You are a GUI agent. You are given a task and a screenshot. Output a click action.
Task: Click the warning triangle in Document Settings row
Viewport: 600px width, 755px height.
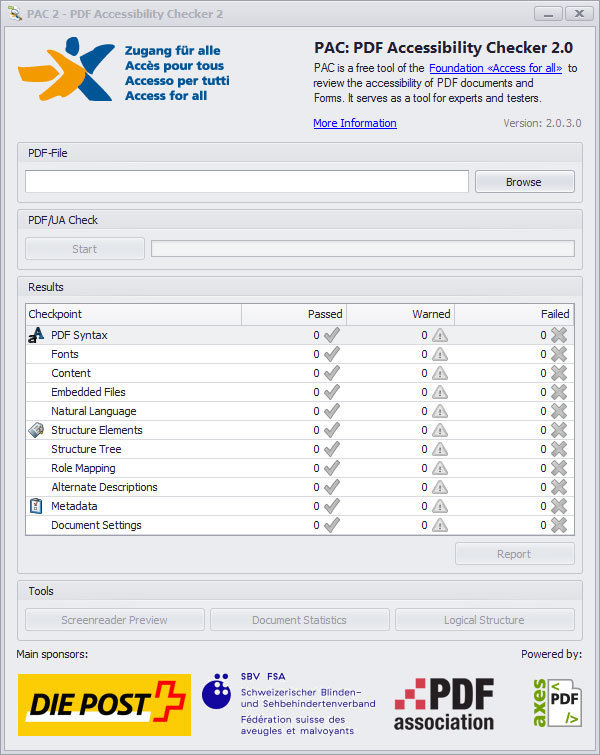pyautogui.click(x=440, y=525)
